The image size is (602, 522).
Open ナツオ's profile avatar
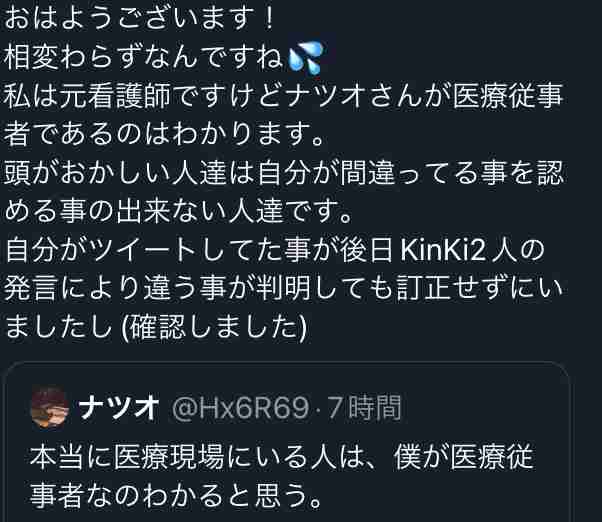[x=50, y=407]
